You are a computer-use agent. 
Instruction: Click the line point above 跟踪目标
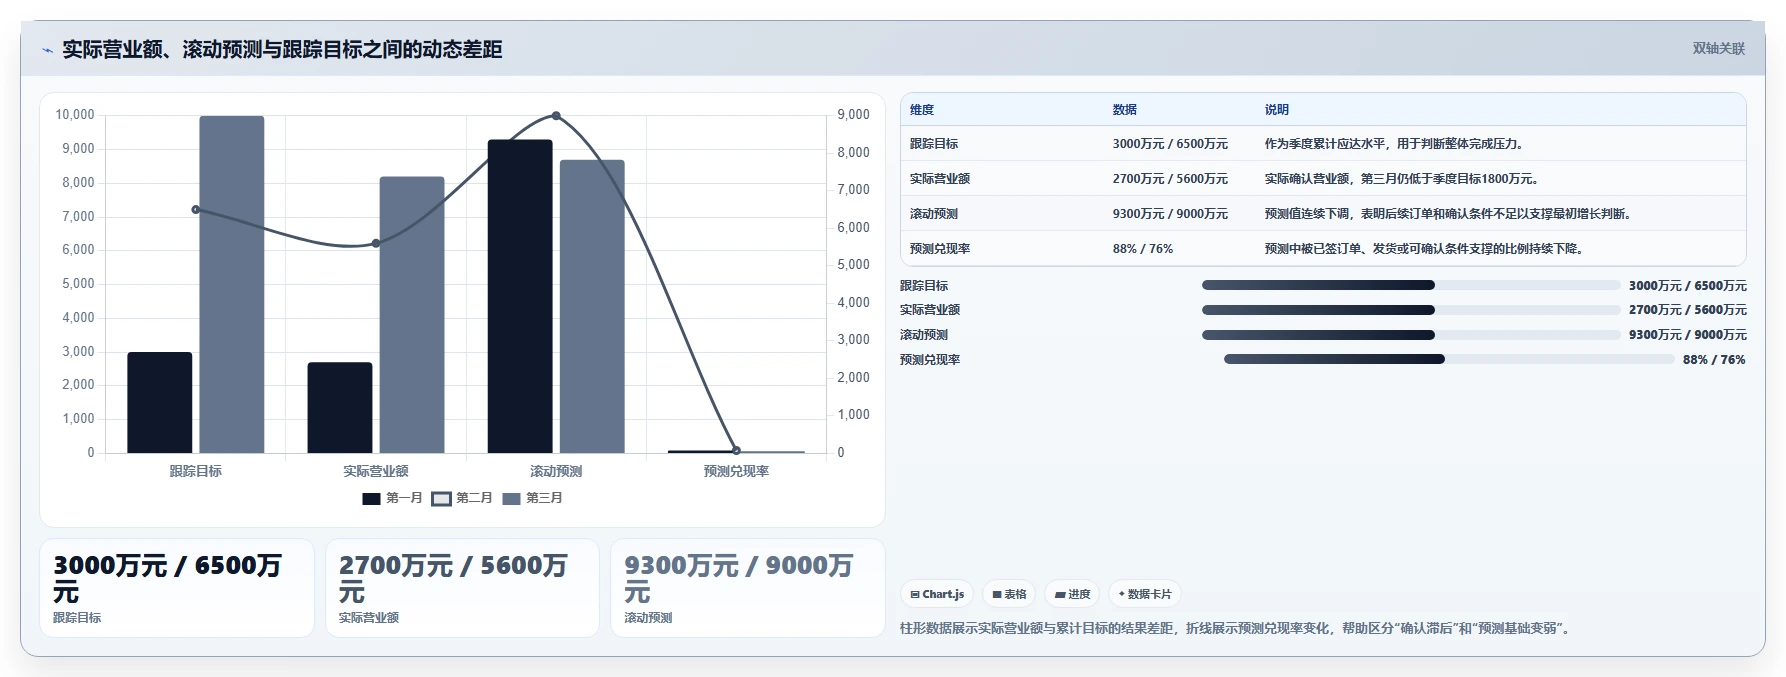point(196,209)
